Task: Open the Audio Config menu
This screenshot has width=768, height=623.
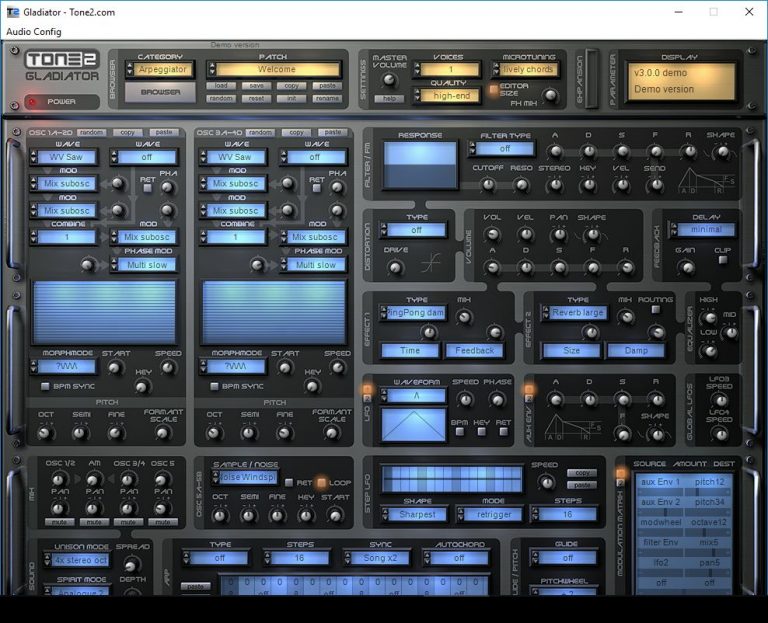Action: 34,32
